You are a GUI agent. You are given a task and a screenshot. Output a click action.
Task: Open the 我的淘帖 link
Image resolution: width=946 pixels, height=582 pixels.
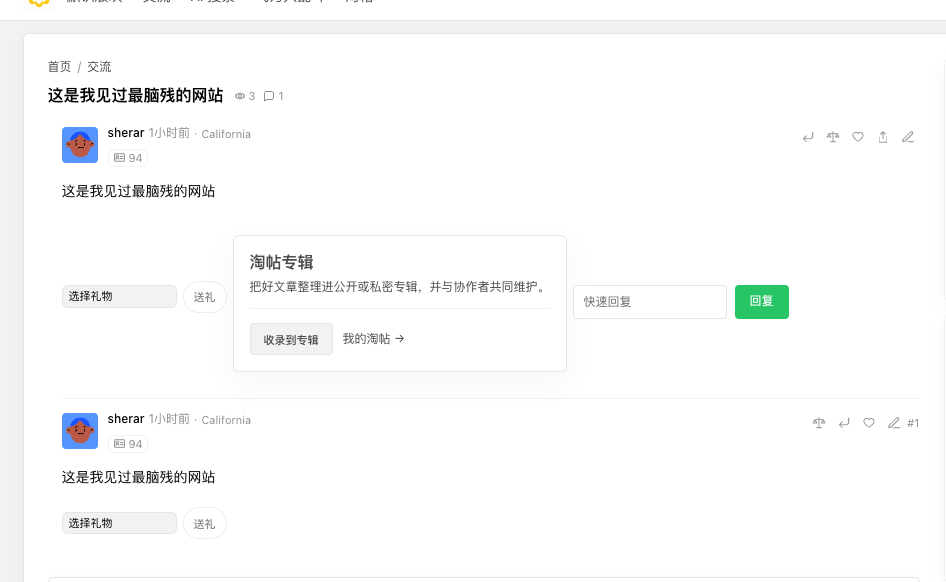pyautogui.click(x=373, y=339)
